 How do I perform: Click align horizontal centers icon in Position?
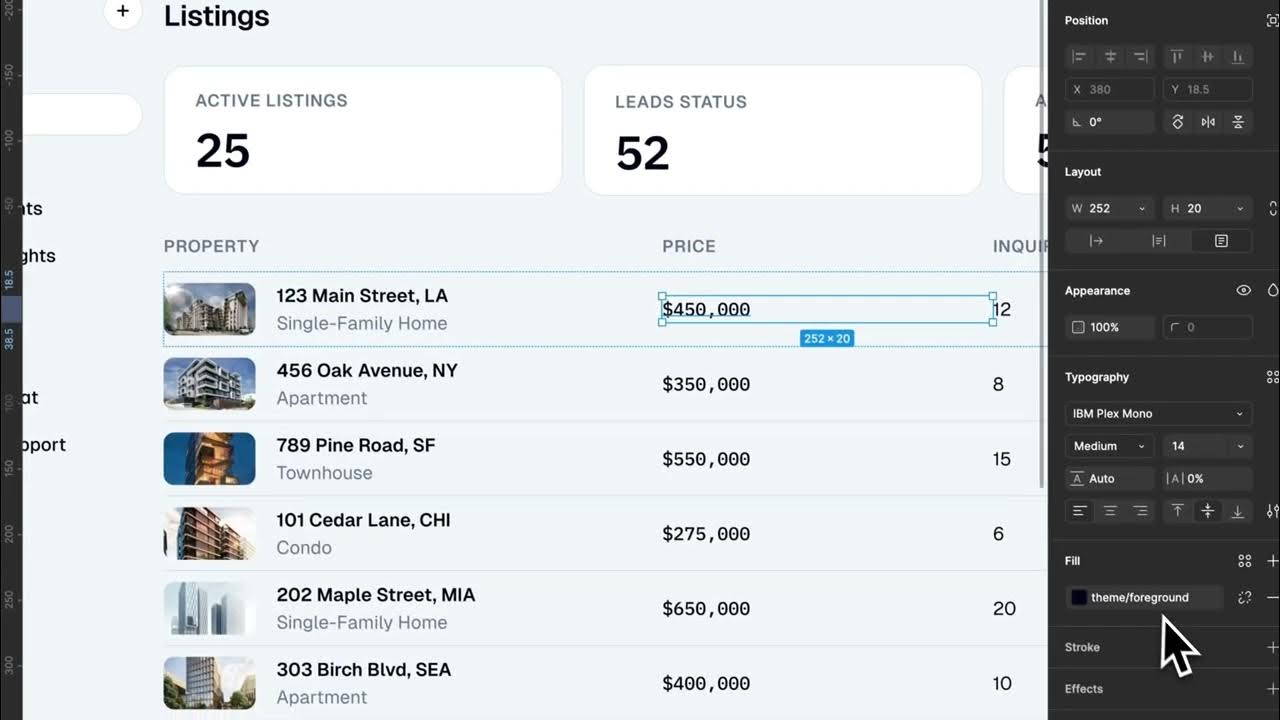tap(1110, 57)
